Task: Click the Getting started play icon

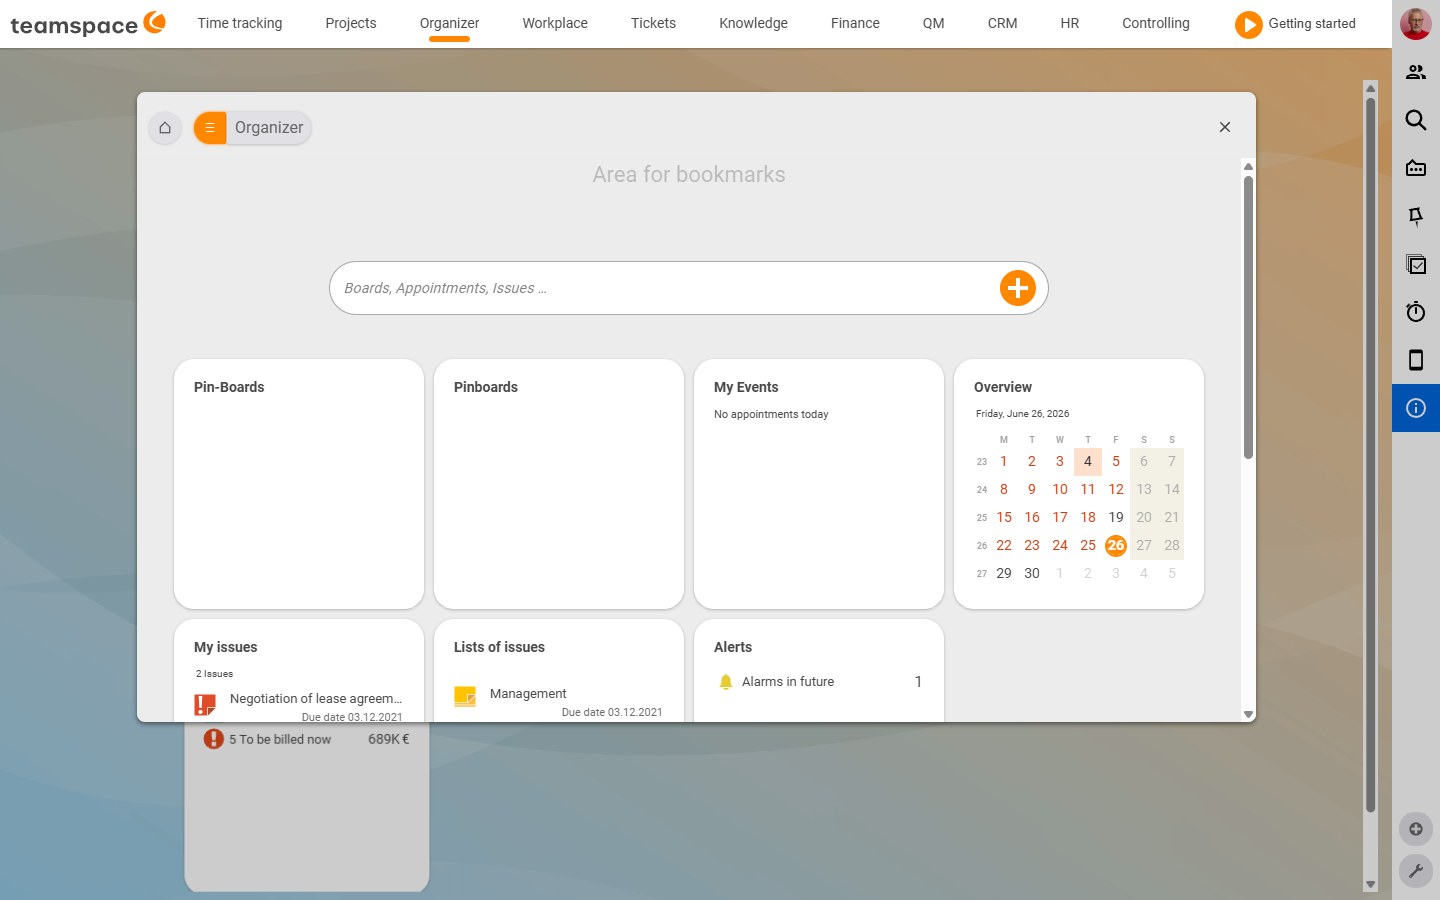Action: pos(1249,24)
